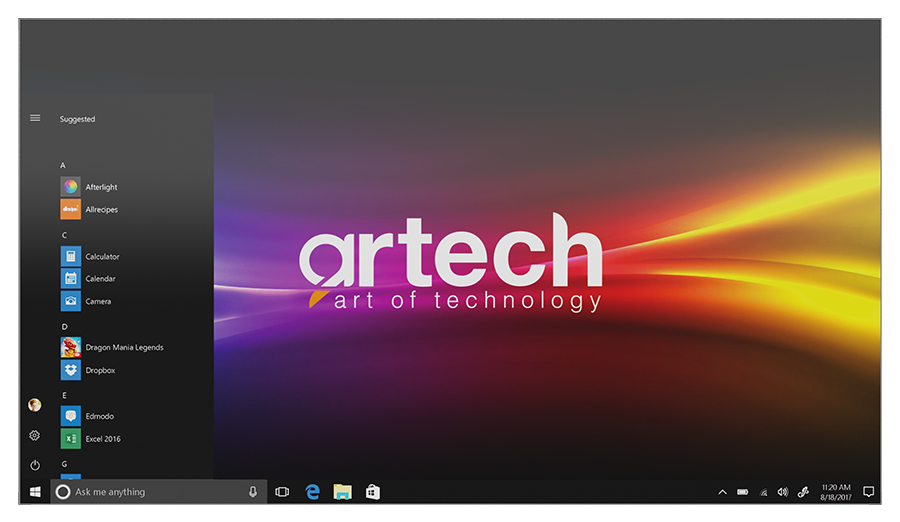Open the Calculator app
This screenshot has height=522, width=900.
tap(101, 257)
